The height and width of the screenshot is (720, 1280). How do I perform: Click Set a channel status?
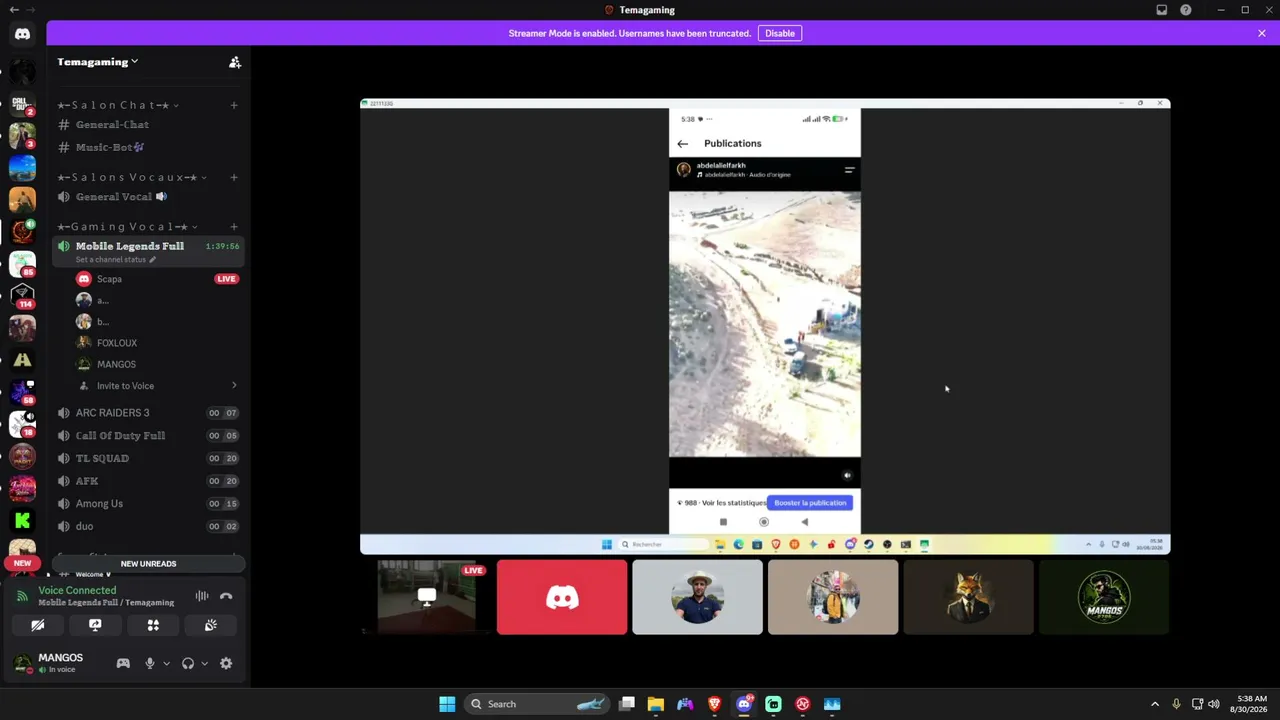115,260
